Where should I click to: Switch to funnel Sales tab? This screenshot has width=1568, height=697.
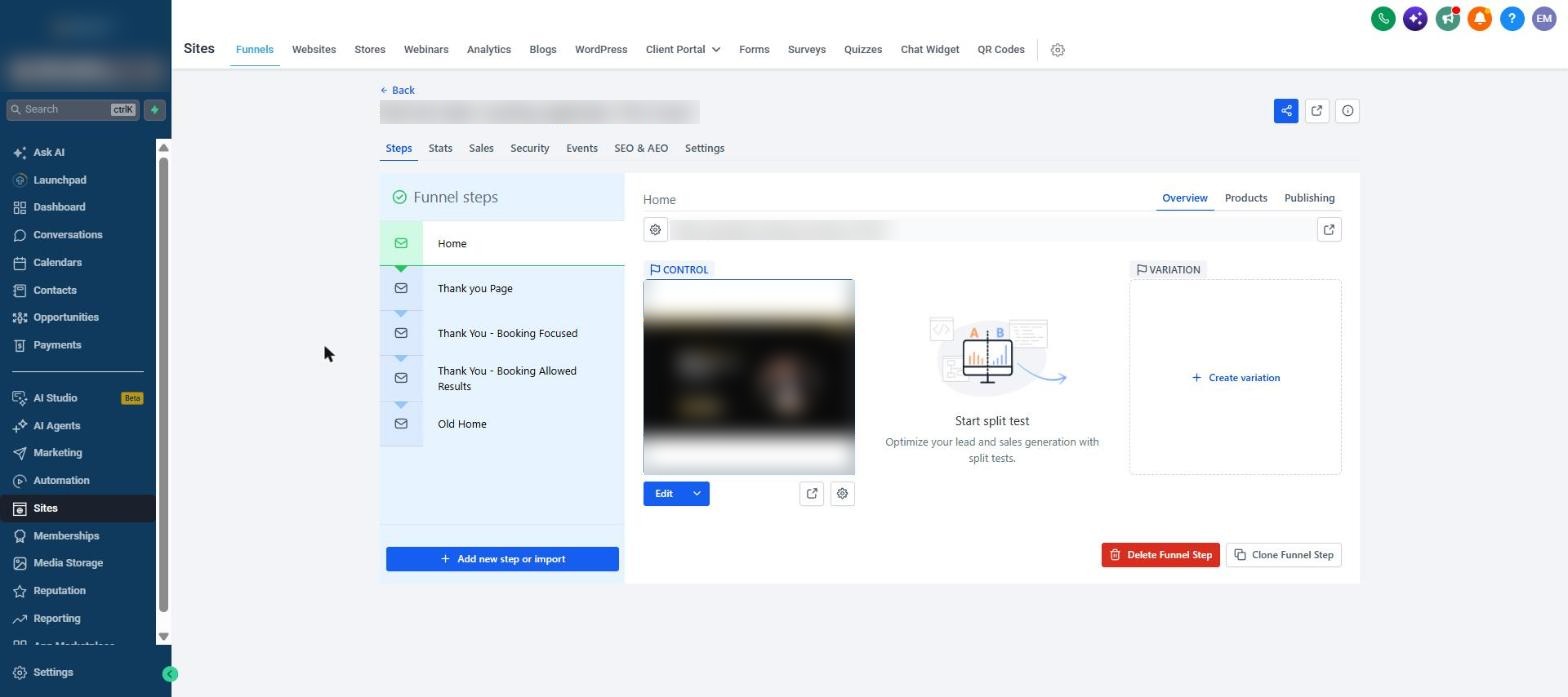pyautogui.click(x=481, y=148)
